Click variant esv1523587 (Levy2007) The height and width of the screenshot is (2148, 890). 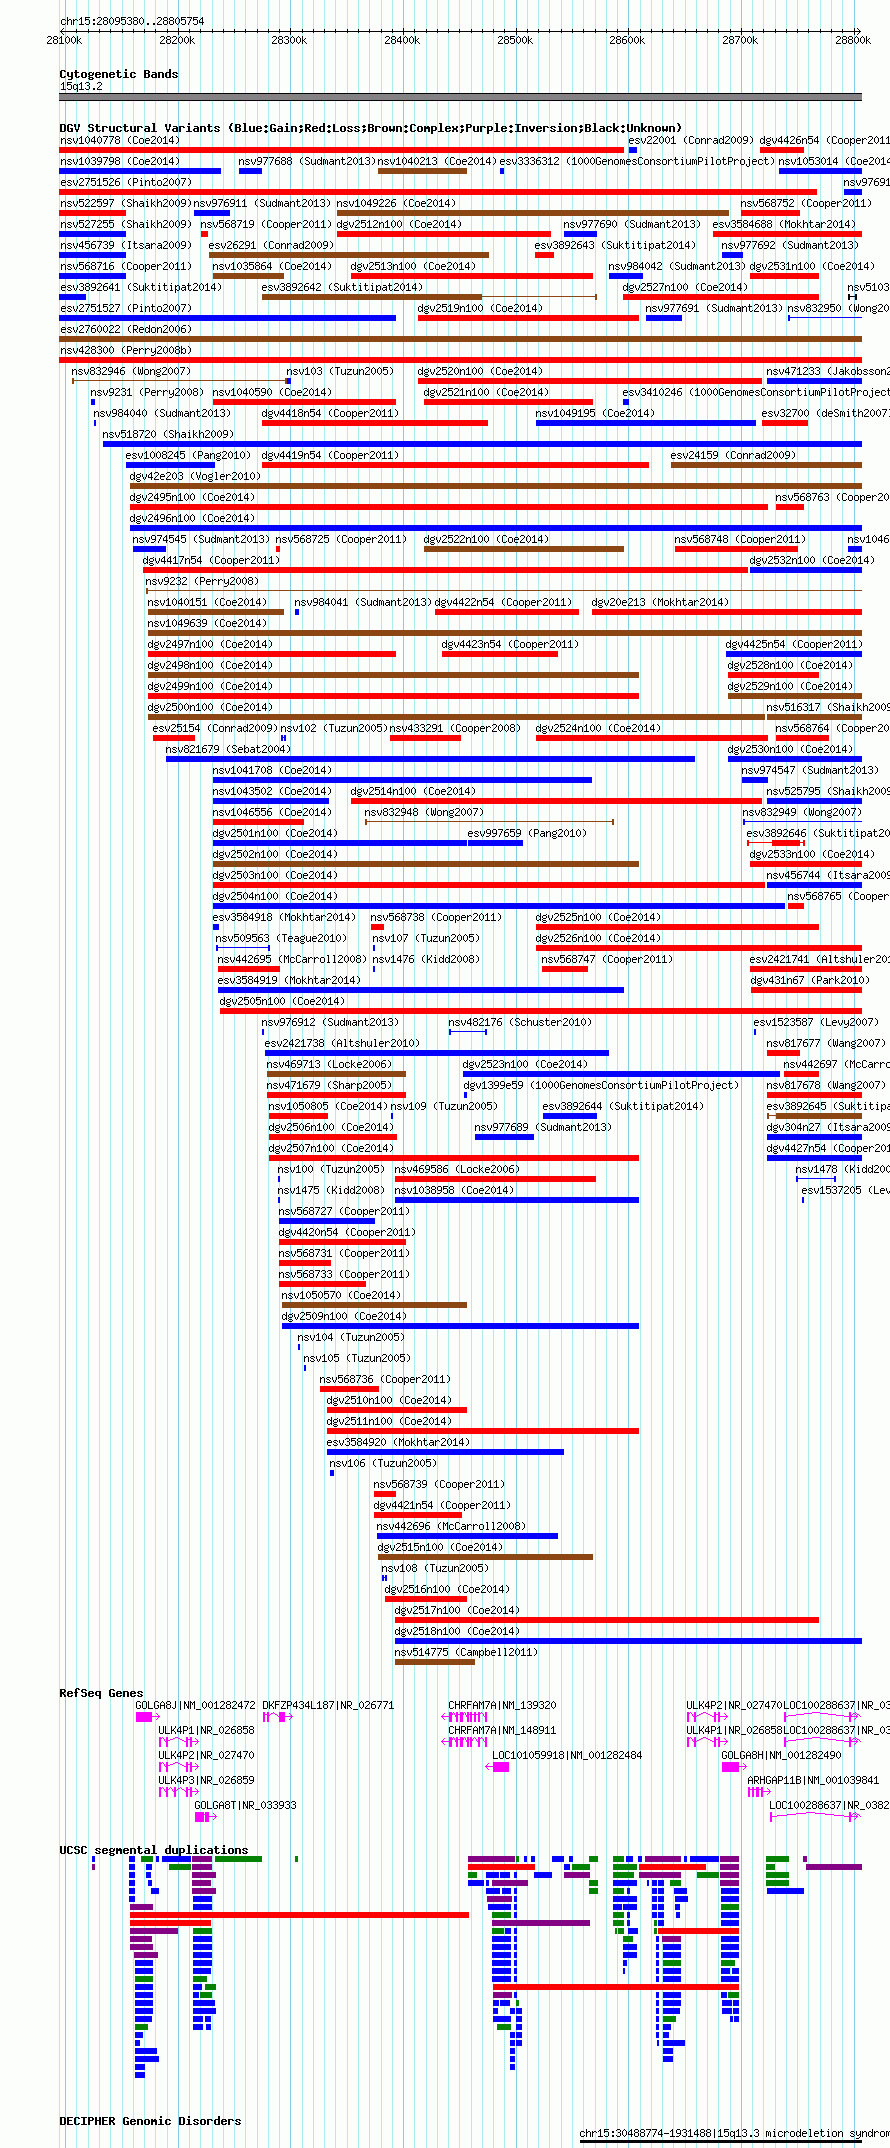pyautogui.click(x=755, y=1032)
